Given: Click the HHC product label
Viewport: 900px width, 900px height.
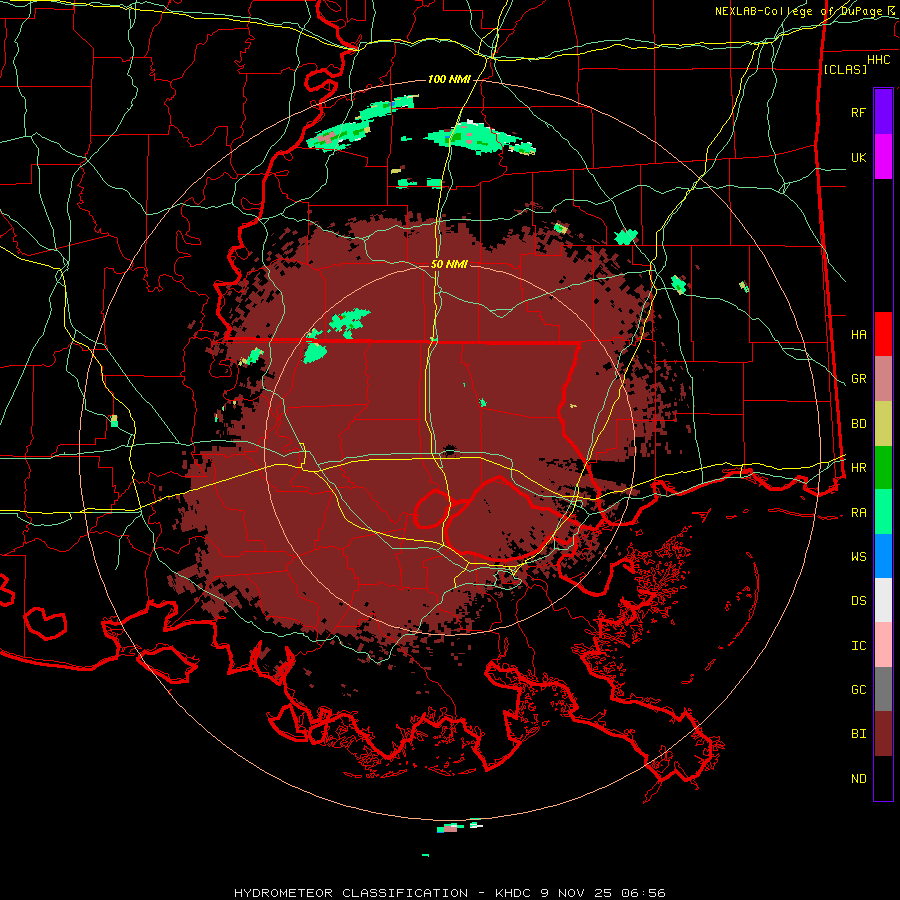Looking at the screenshot, I should click(x=879, y=60).
